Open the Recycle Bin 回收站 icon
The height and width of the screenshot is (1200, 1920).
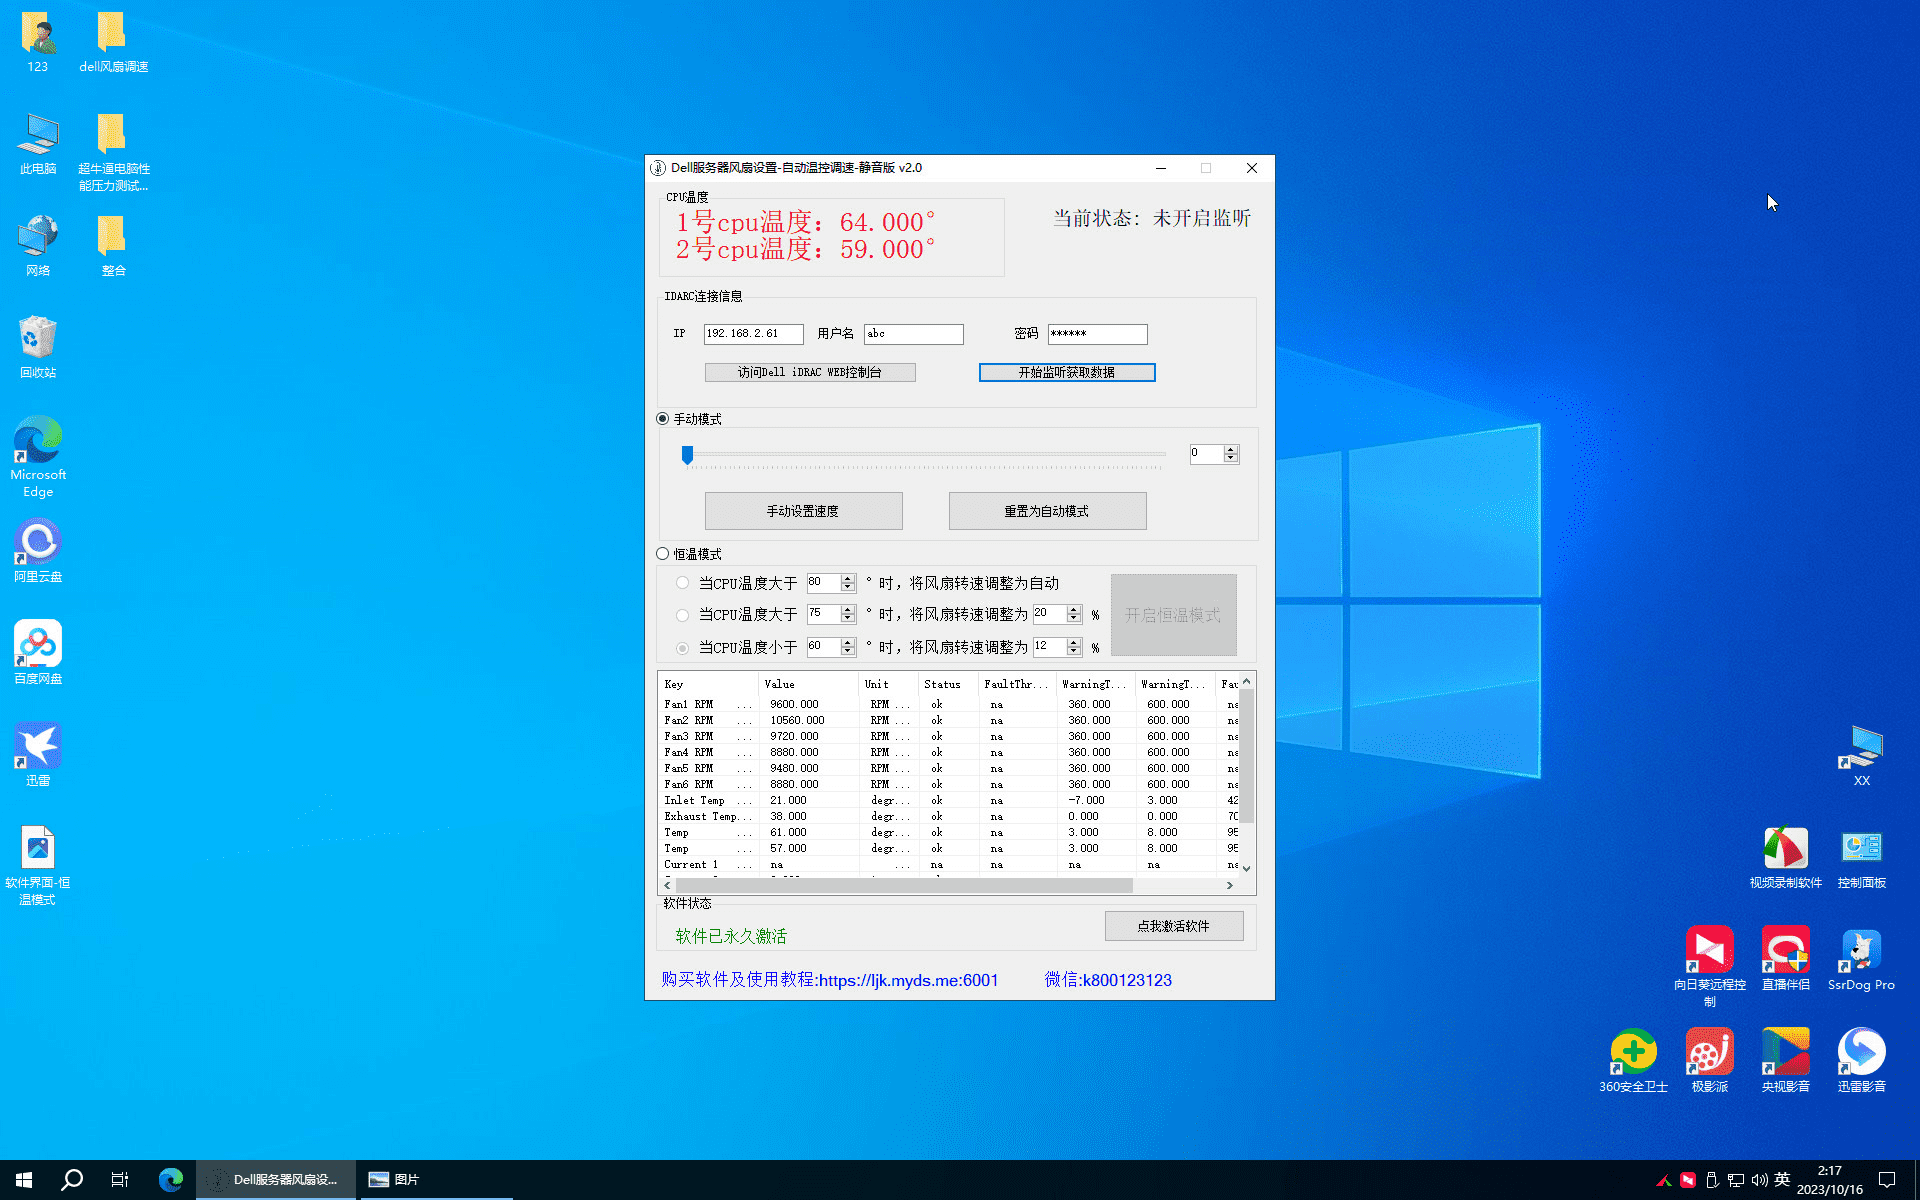coord(38,339)
